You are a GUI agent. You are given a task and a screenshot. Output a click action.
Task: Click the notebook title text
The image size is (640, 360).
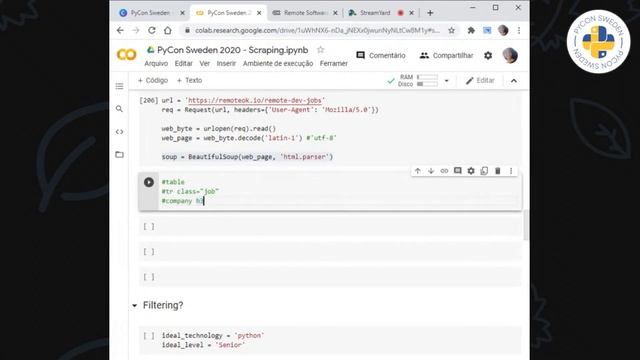pyautogui.click(x=233, y=50)
